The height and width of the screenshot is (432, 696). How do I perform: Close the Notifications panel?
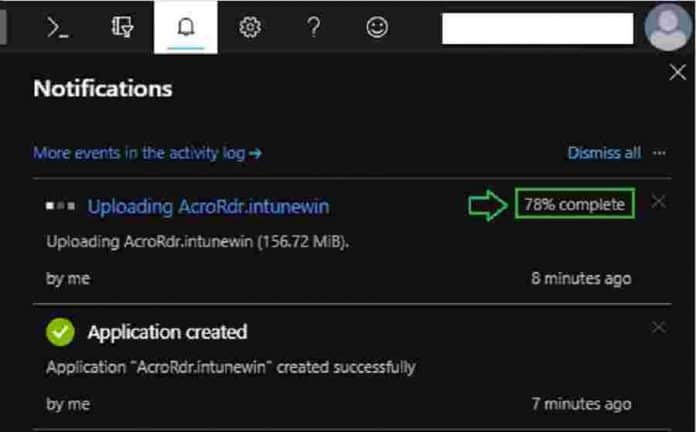point(677,72)
